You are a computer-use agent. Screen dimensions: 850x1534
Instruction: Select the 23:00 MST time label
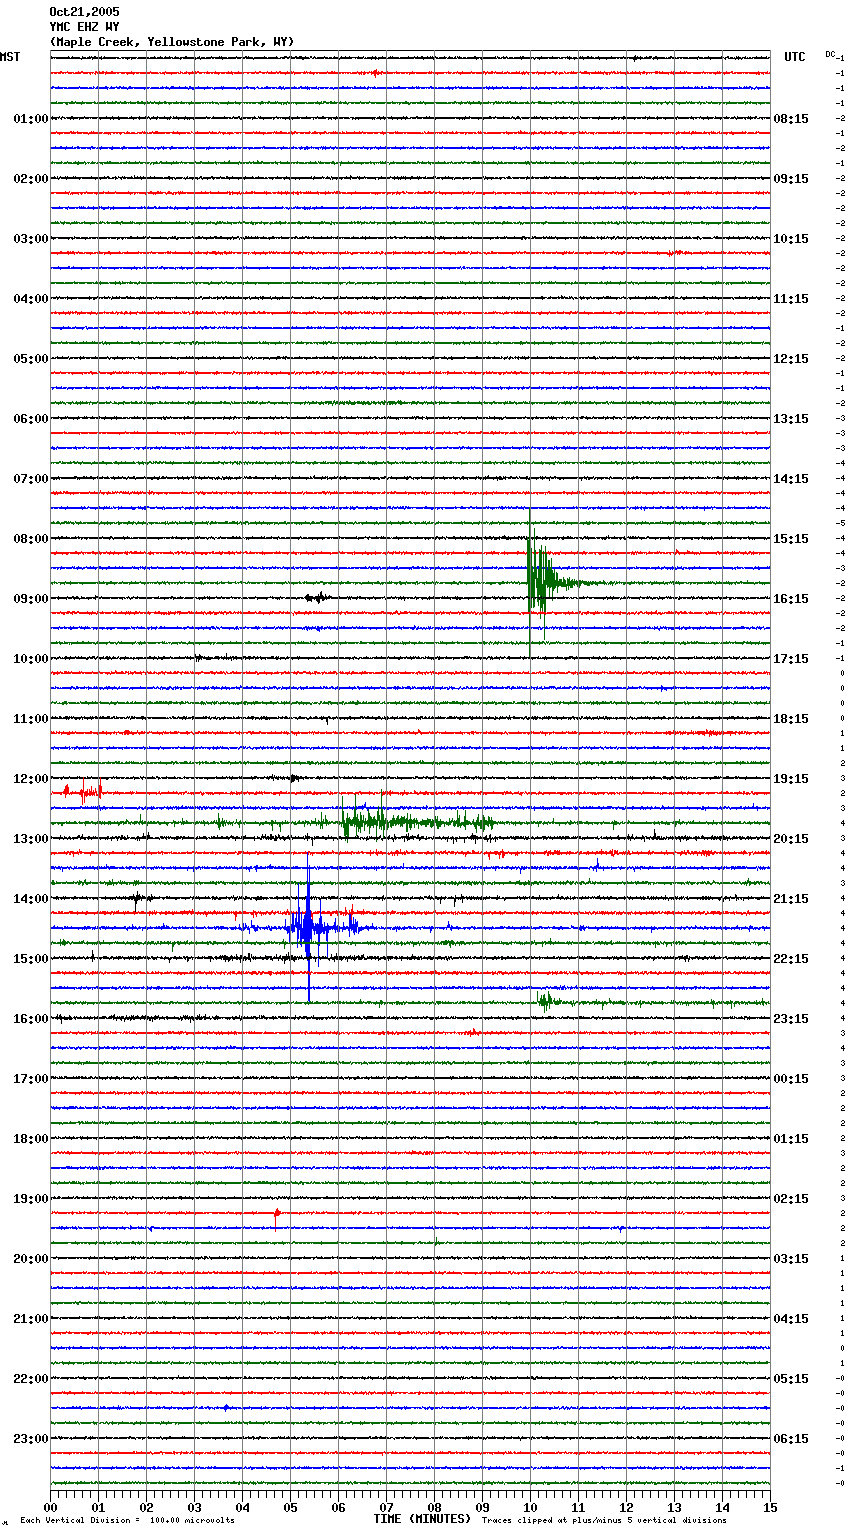coord(30,1439)
